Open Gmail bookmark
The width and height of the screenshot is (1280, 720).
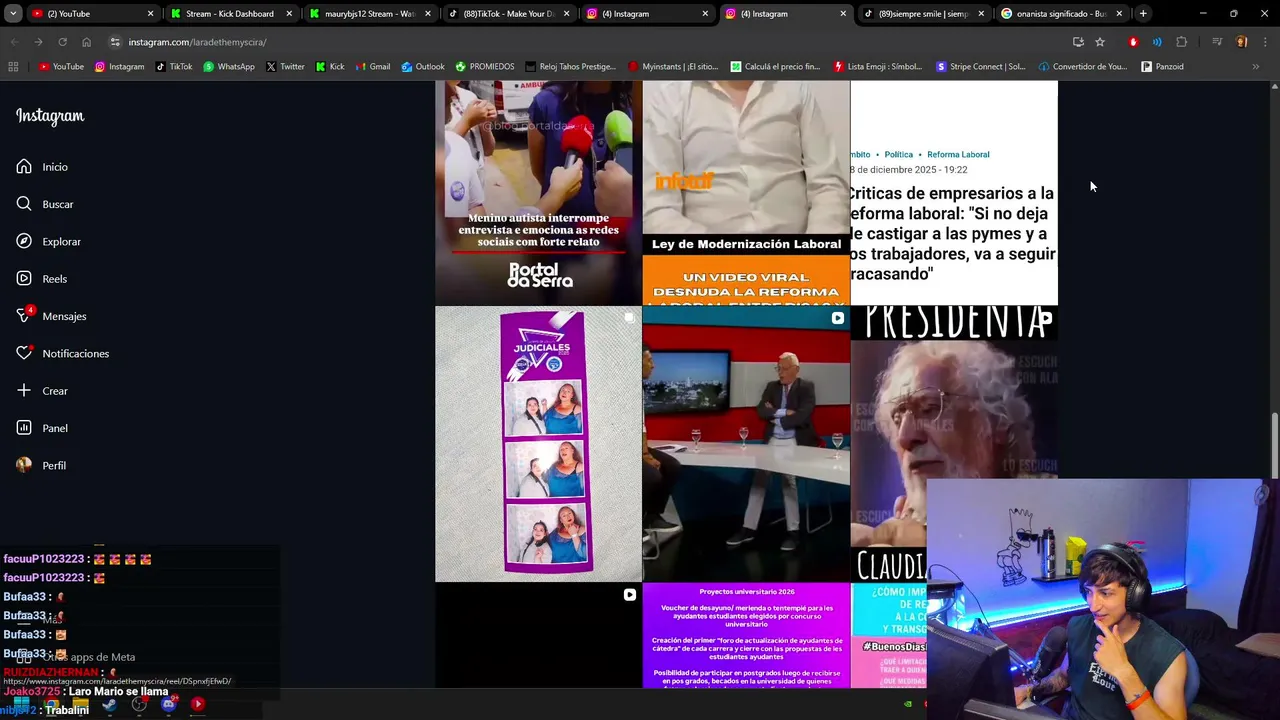click(372, 67)
